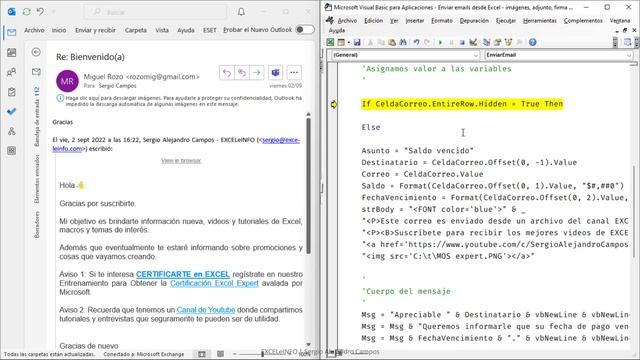Click breakpoint arrow in VBA margin
This screenshot has height=360, width=640.
point(333,104)
